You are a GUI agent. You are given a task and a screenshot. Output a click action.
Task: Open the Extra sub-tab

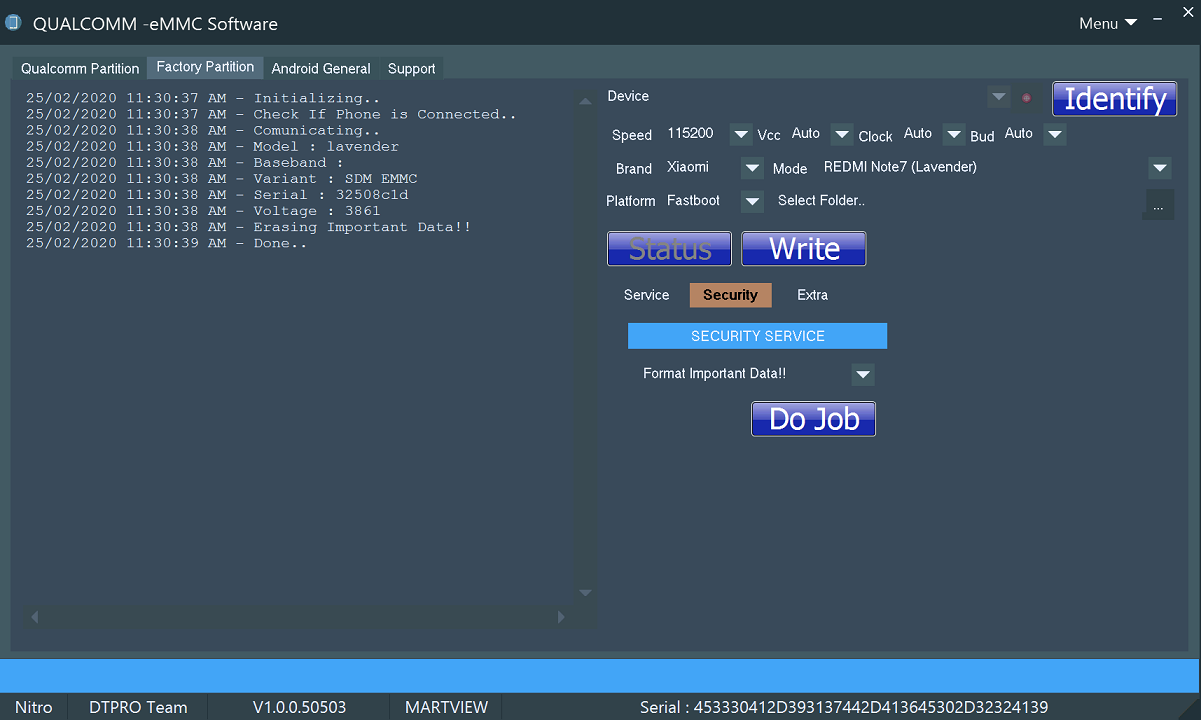coord(812,295)
